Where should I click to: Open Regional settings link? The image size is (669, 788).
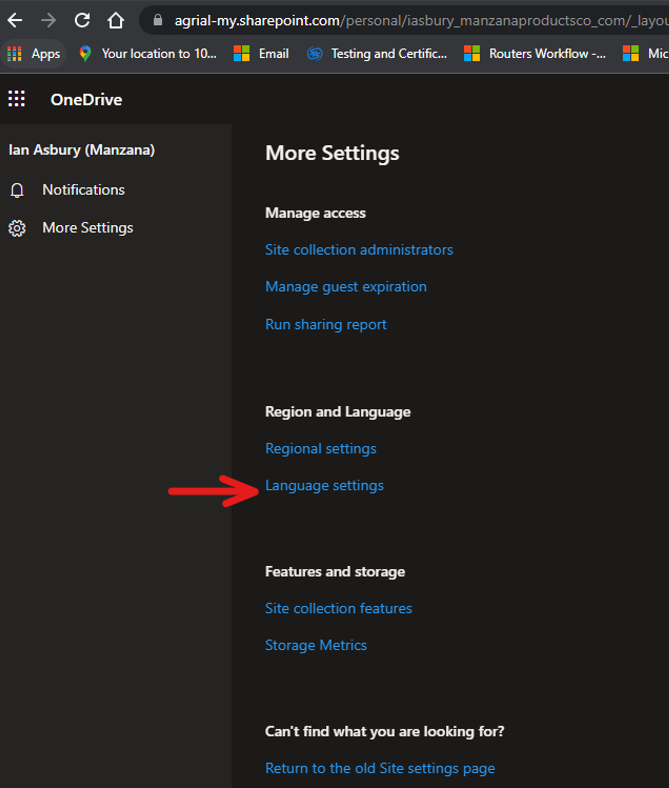tap(321, 449)
